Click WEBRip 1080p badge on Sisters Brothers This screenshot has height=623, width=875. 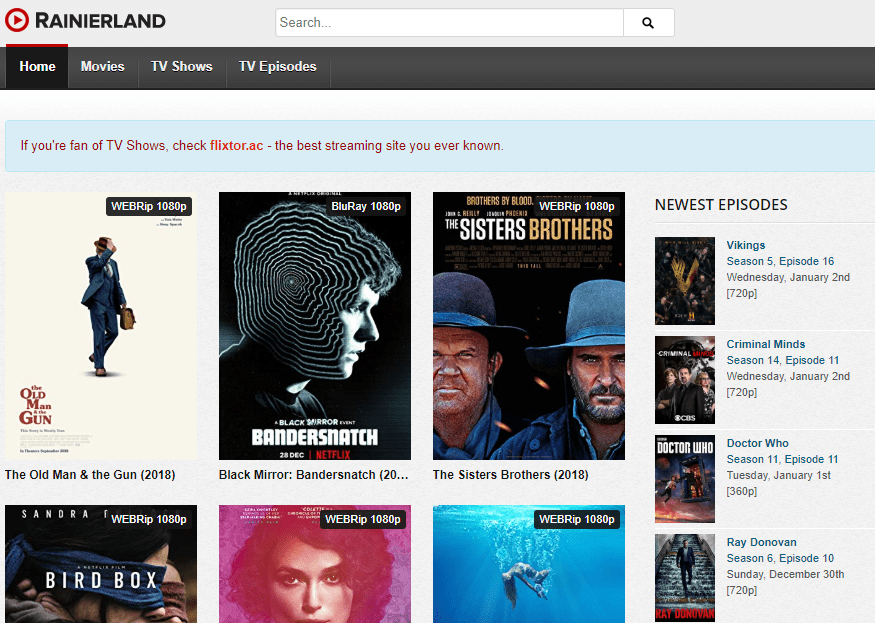(x=577, y=206)
